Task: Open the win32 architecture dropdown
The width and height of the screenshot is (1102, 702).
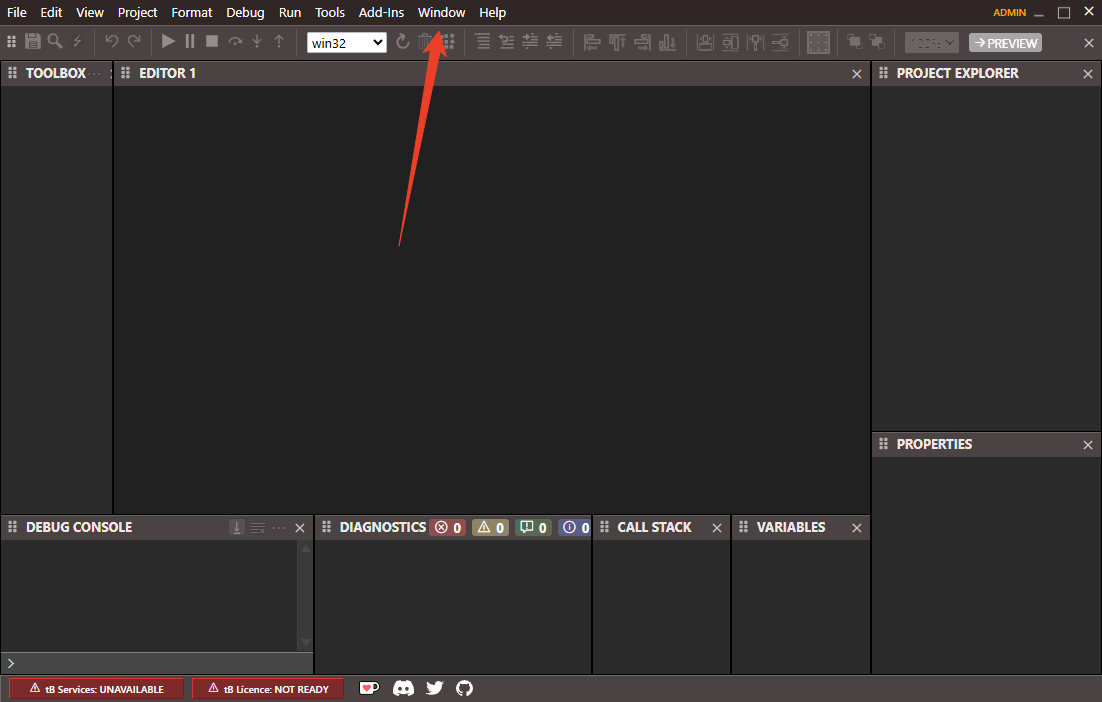Action: [347, 42]
